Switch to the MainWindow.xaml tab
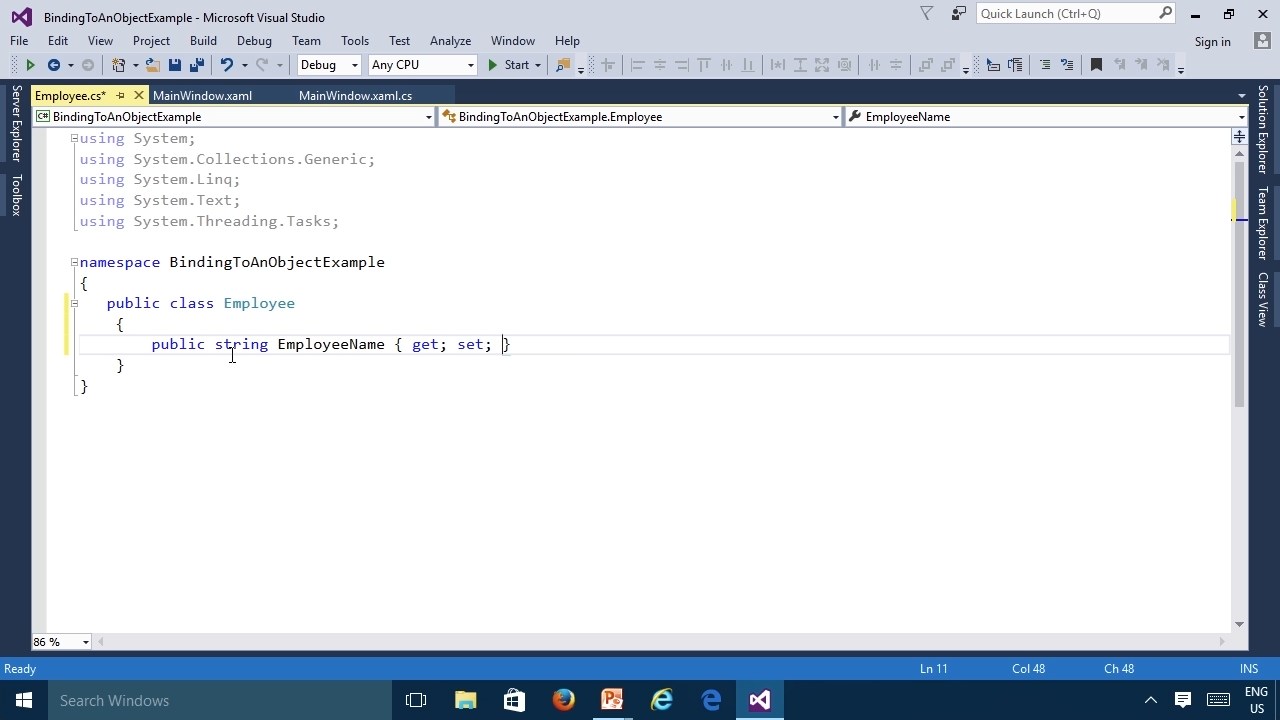This screenshot has height=720, width=1280. tap(202, 96)
